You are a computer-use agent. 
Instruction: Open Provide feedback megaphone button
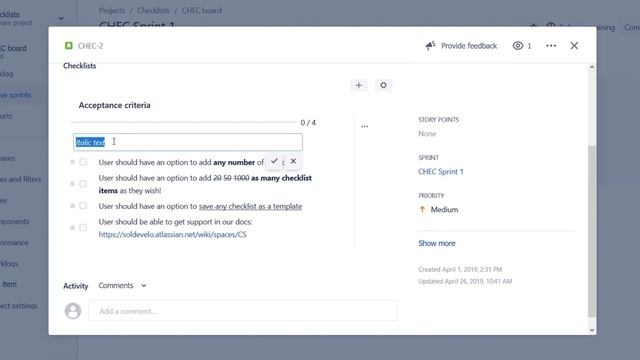tap(461, 46)
